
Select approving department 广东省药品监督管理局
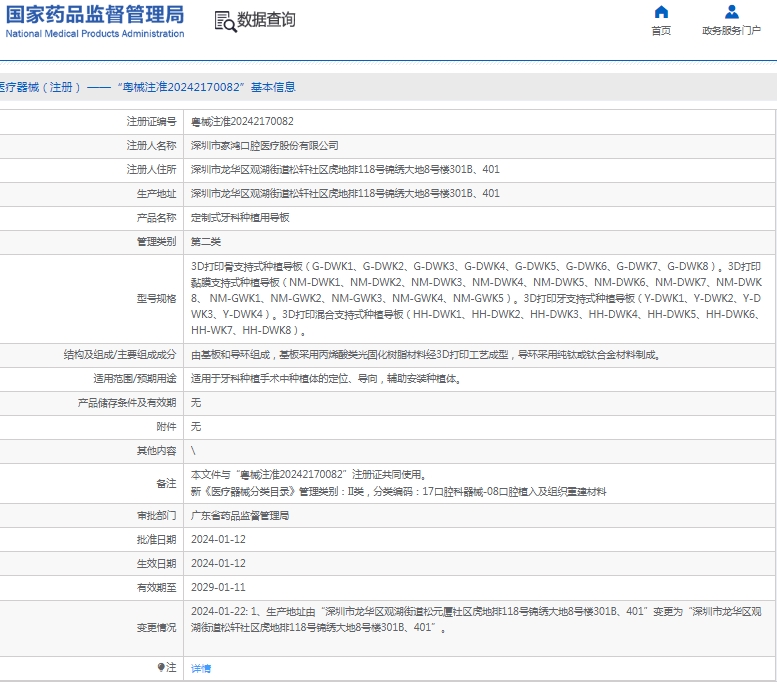pyautogui.click(x=240, y=515)
